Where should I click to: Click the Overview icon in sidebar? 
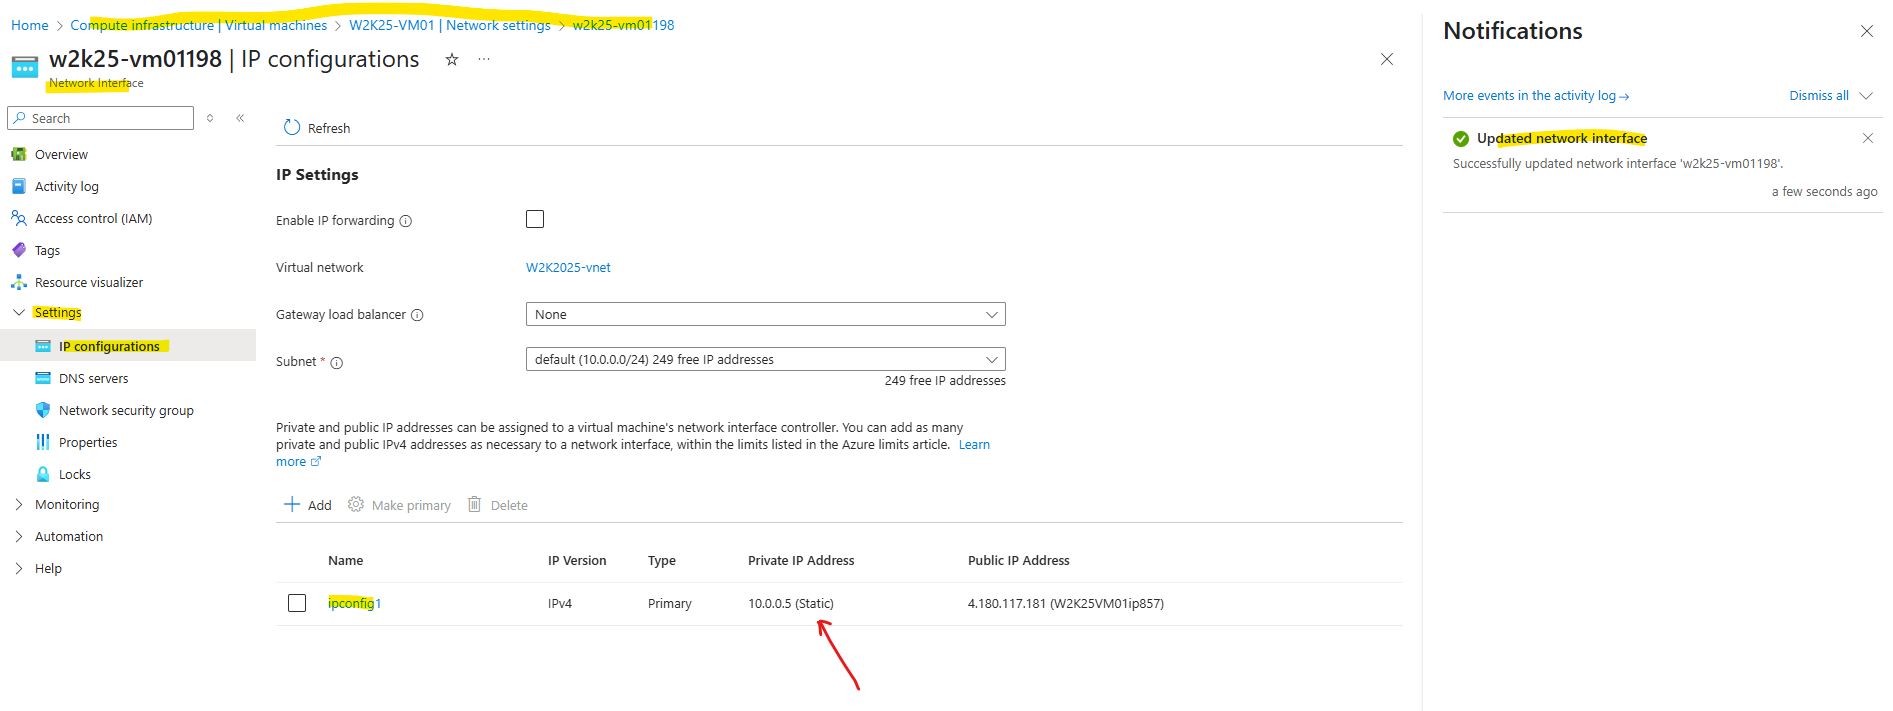[x=18, y=154]
